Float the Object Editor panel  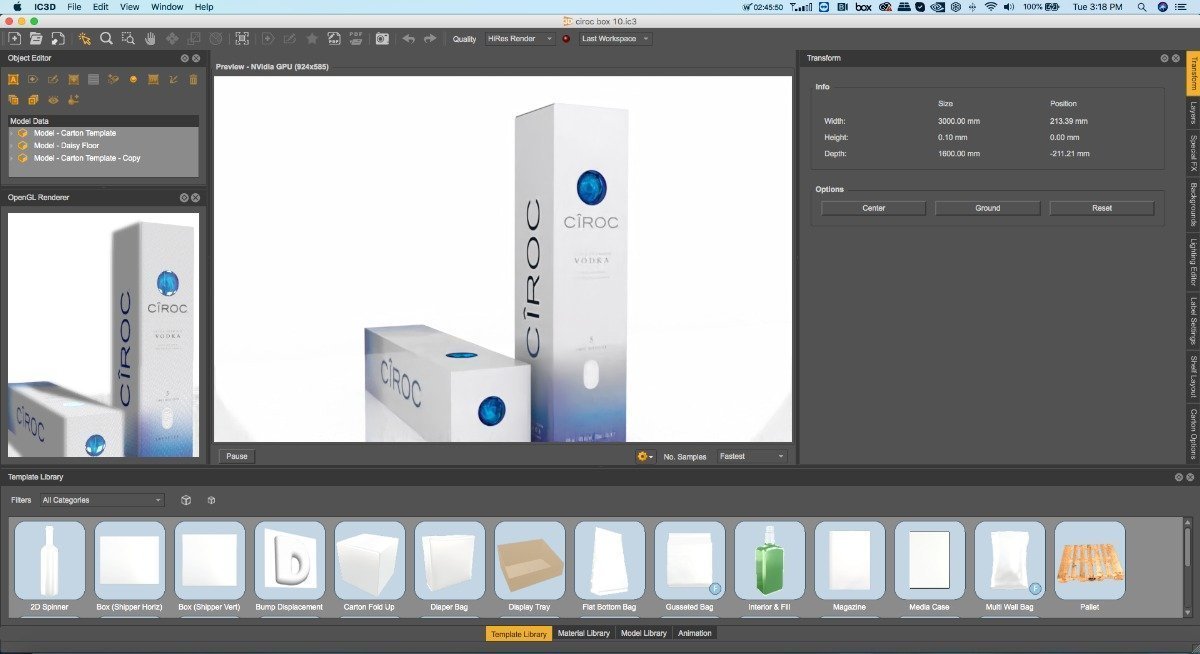pyautogui.click(x=185, y=58)
